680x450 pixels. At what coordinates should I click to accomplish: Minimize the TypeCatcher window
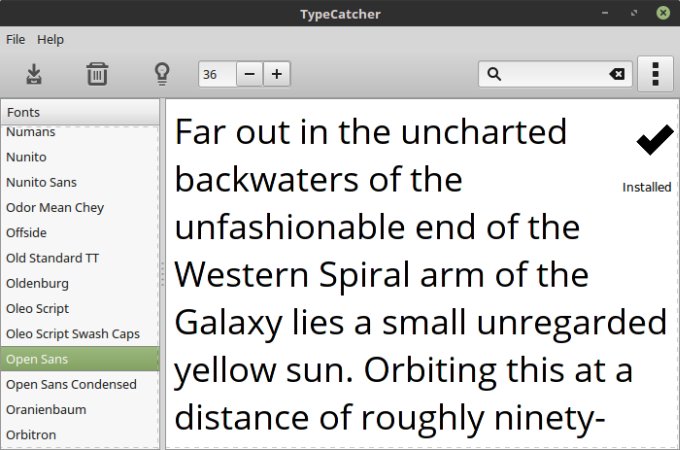click(605, 13)
